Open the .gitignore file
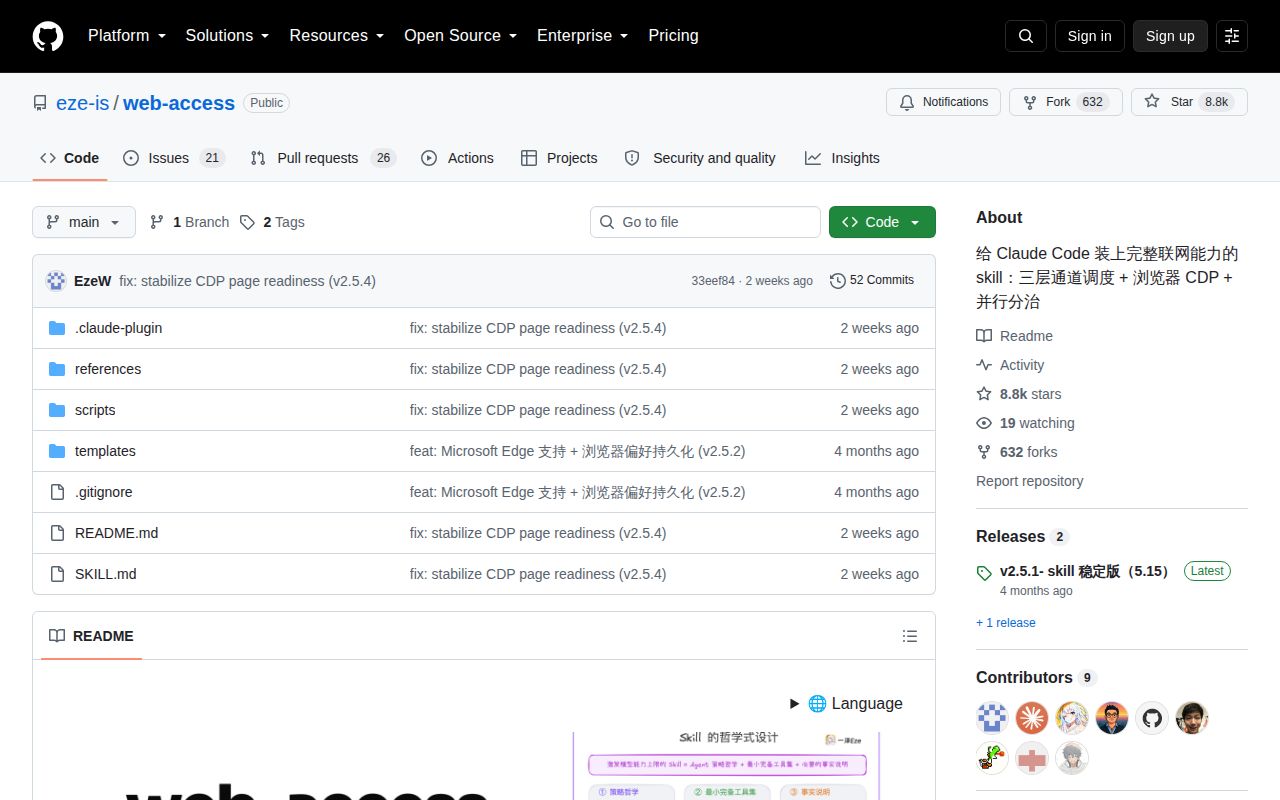The image size is (1280, 800). pyautogui.click(x=103, y=492)
